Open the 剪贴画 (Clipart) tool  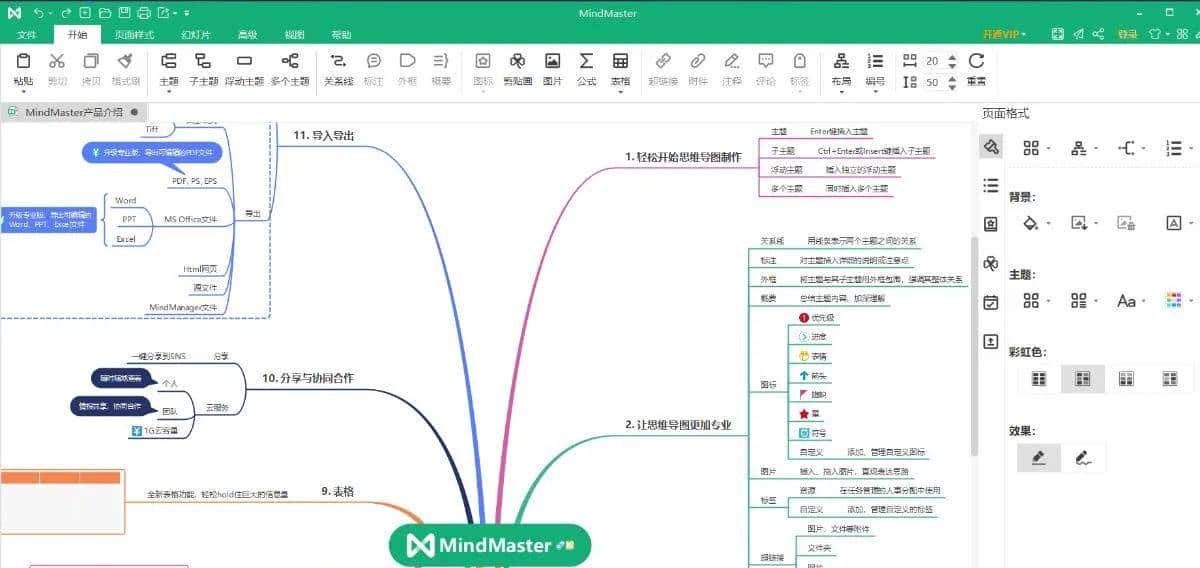(517, 69)
